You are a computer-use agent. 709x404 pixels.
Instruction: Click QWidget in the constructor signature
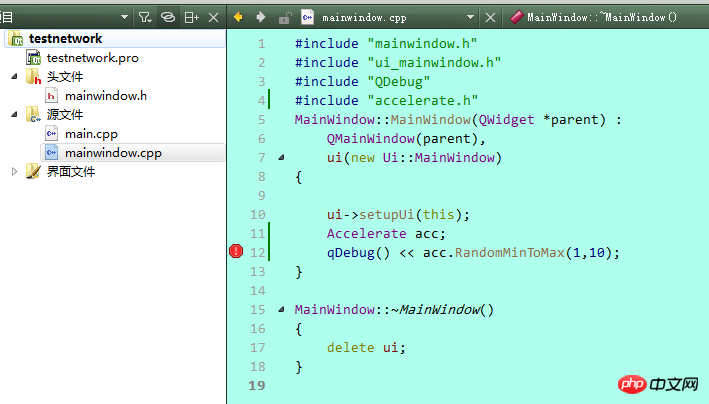click(506, 119)
